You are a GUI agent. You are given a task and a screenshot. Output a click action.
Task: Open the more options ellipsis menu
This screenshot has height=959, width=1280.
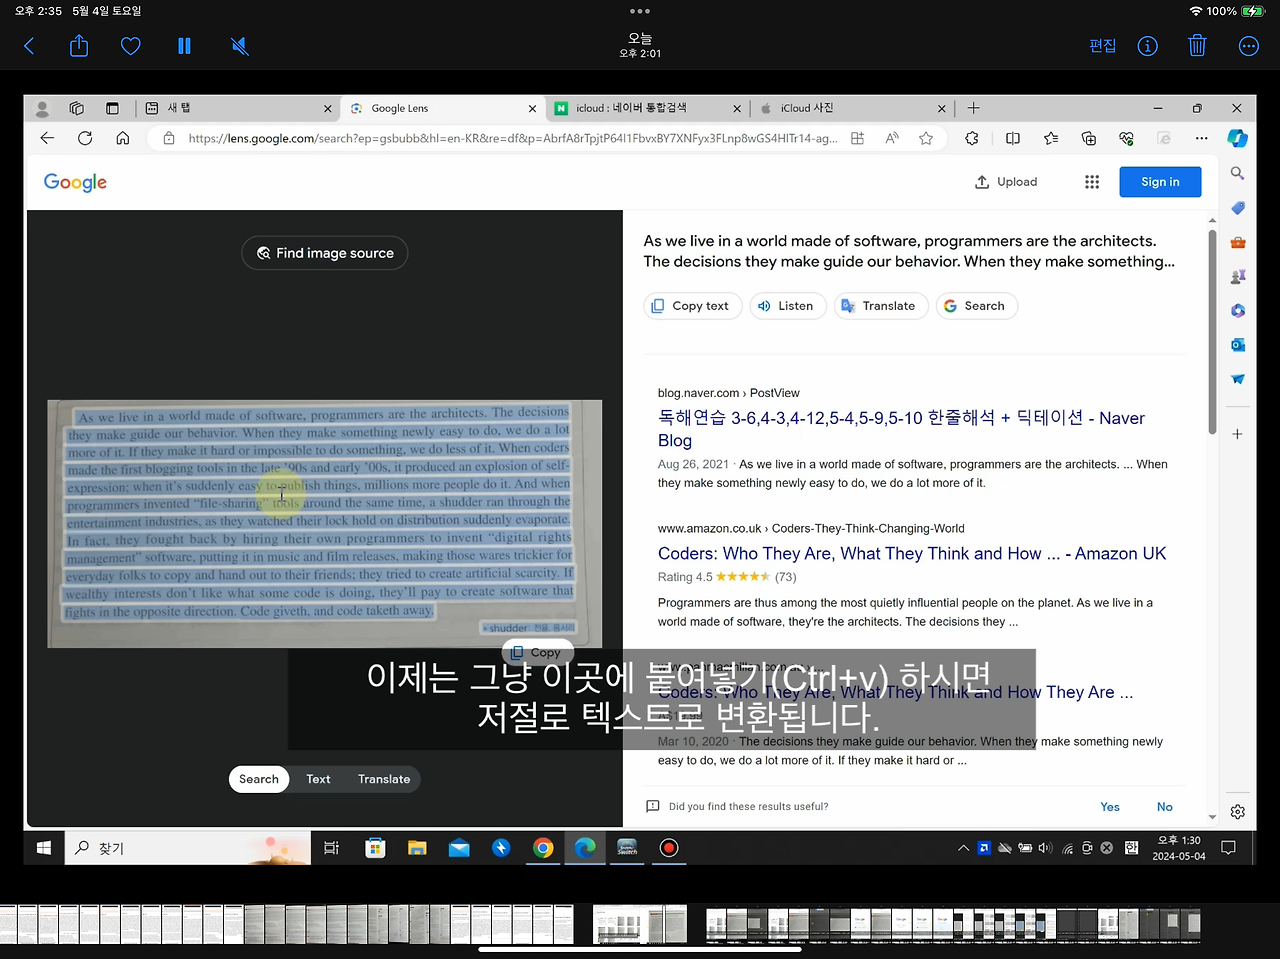[1249, 46]
